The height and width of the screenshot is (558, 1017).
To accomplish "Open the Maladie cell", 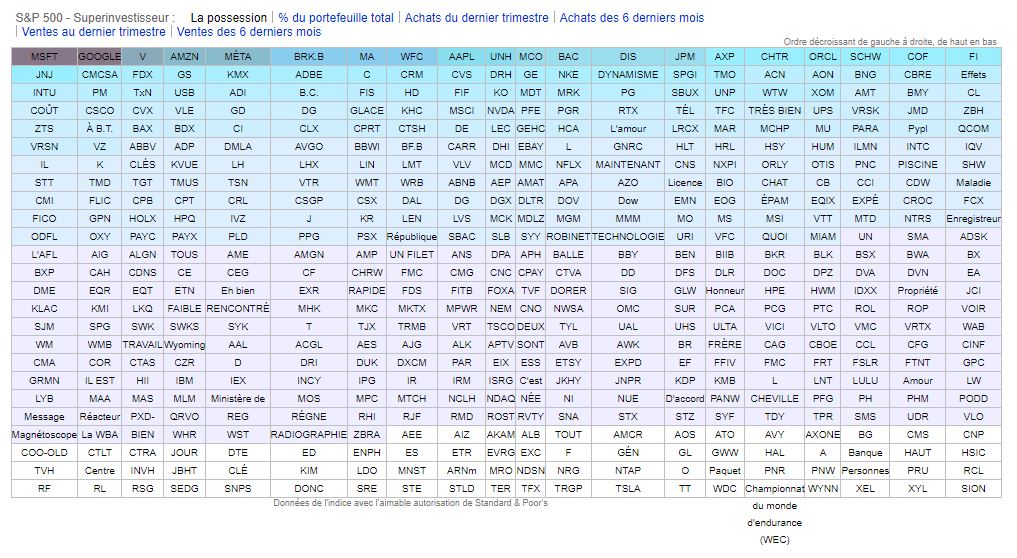I will click(974, 183).
